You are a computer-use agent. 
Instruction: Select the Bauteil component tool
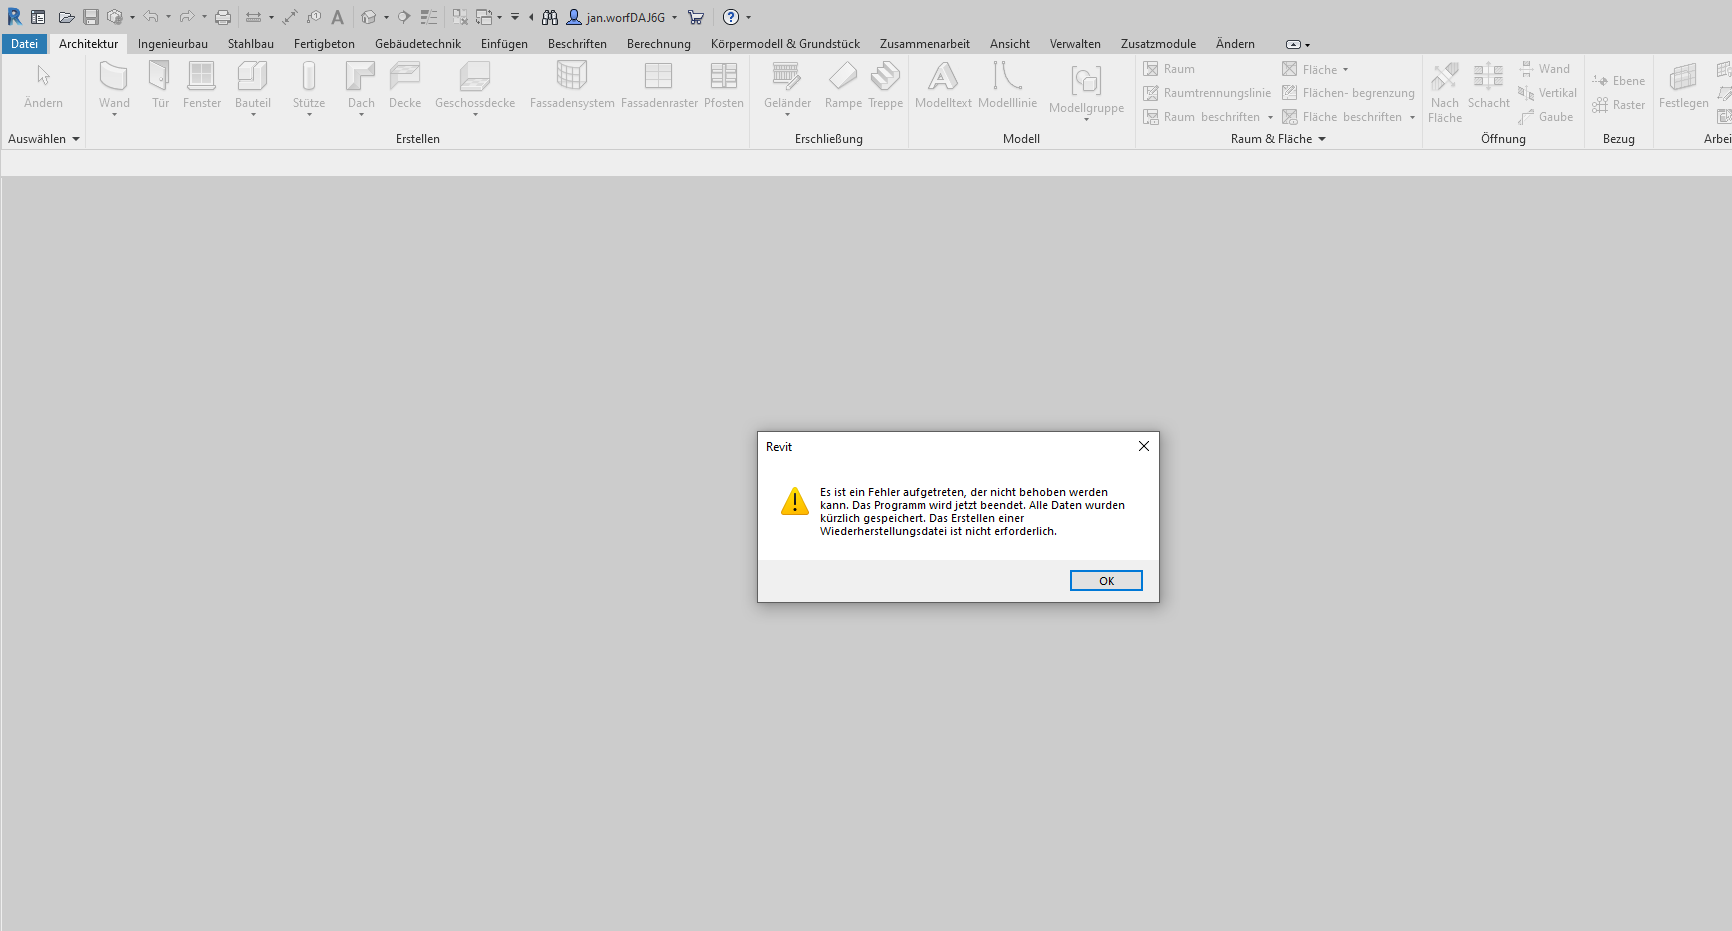[x=253, y=87]
